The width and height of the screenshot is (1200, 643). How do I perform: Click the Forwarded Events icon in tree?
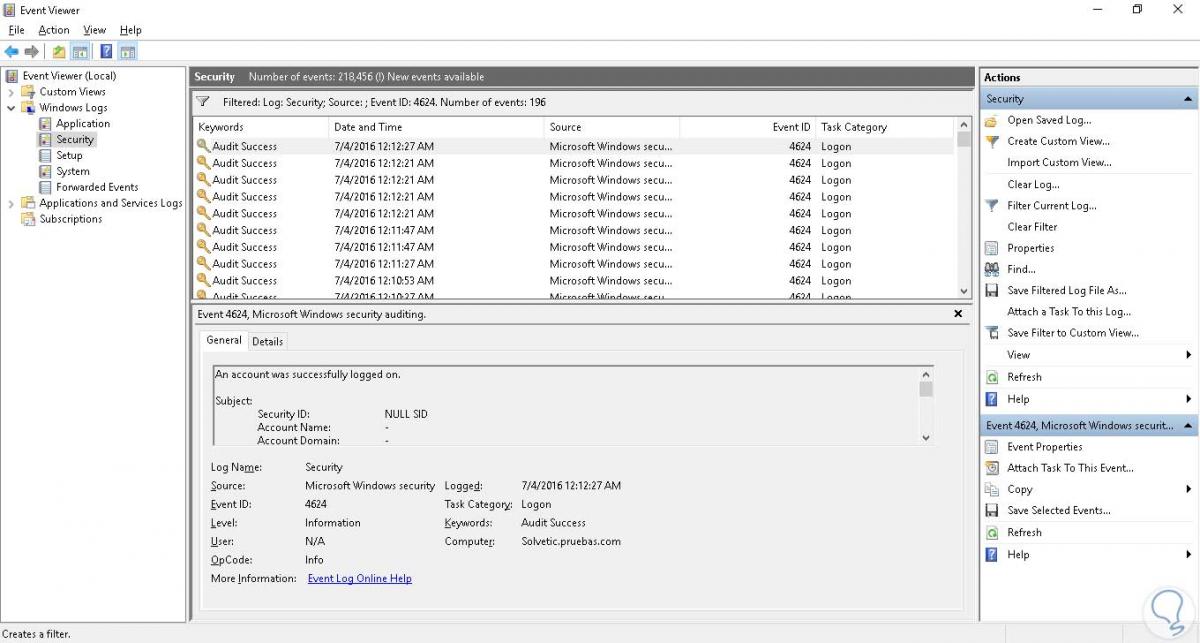(x=45, y=187)
